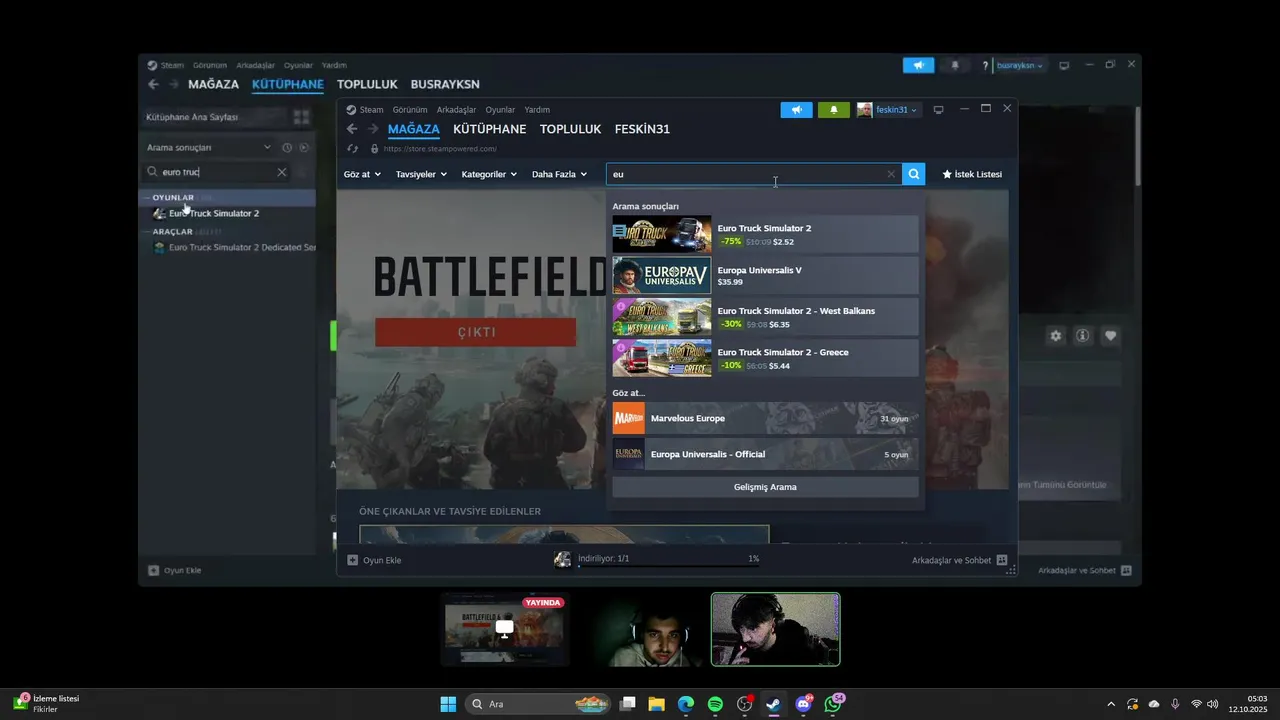Click the back window's vertical scrollbar
Screen dimensions: 1280x720
click(x=1137, y=146)
